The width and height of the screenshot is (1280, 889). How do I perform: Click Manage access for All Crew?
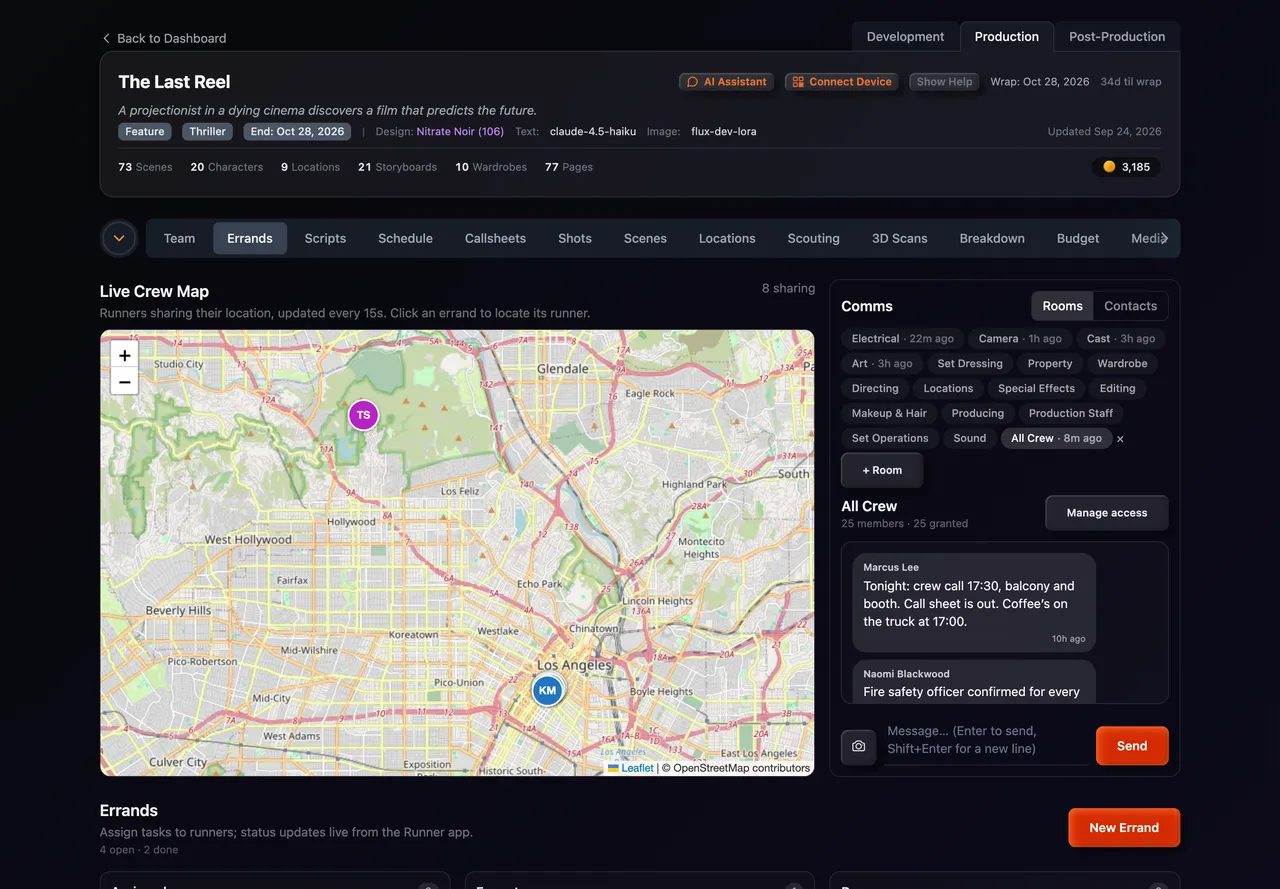[x=1107, y=513]
